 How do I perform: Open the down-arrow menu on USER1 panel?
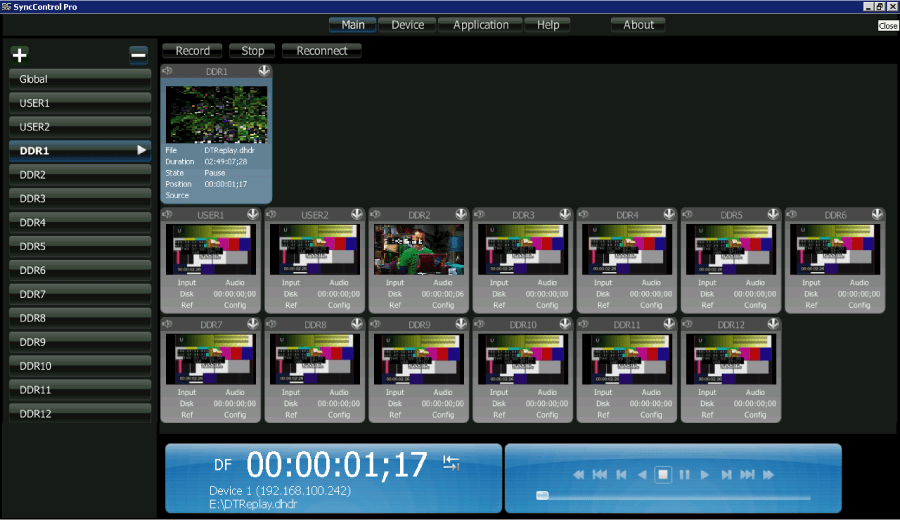253,214
